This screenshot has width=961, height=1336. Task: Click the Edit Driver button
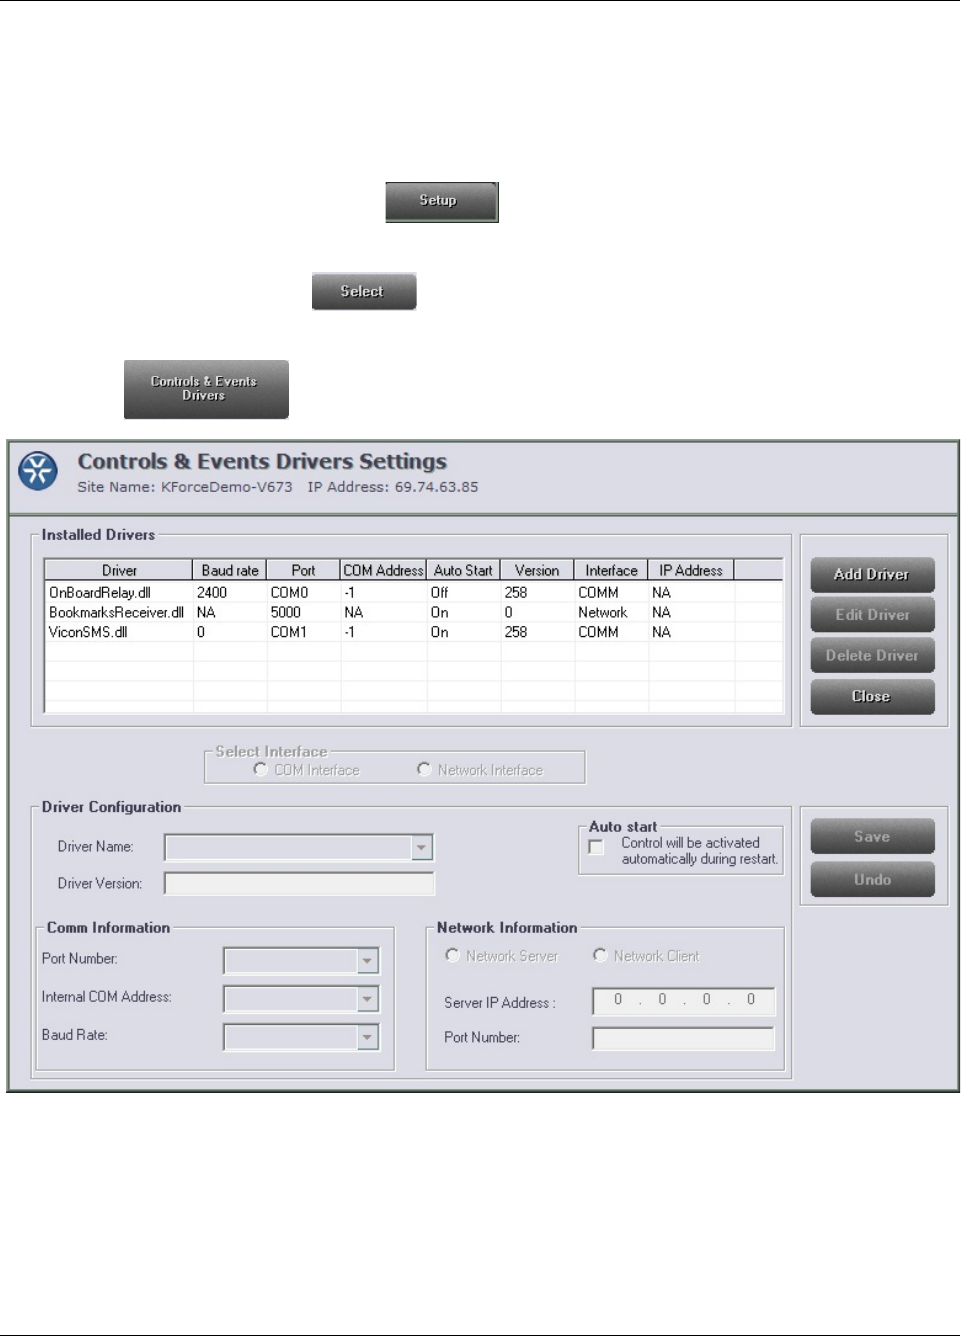[872, 615]
